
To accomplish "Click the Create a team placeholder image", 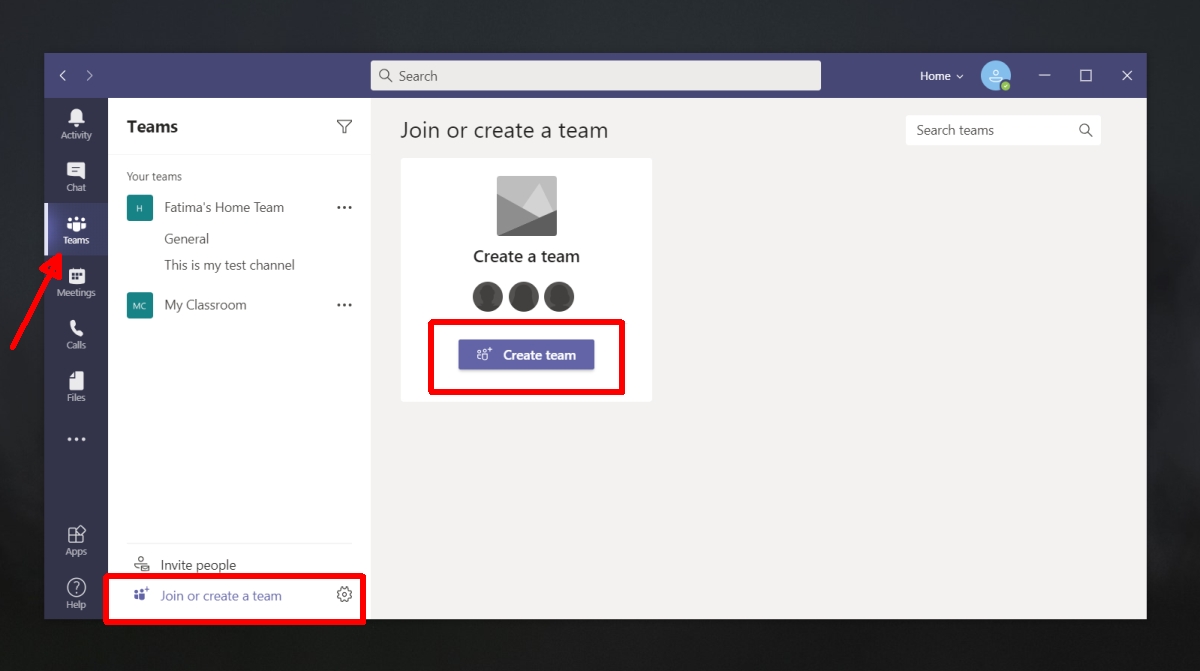I will (x=526, y=206).
